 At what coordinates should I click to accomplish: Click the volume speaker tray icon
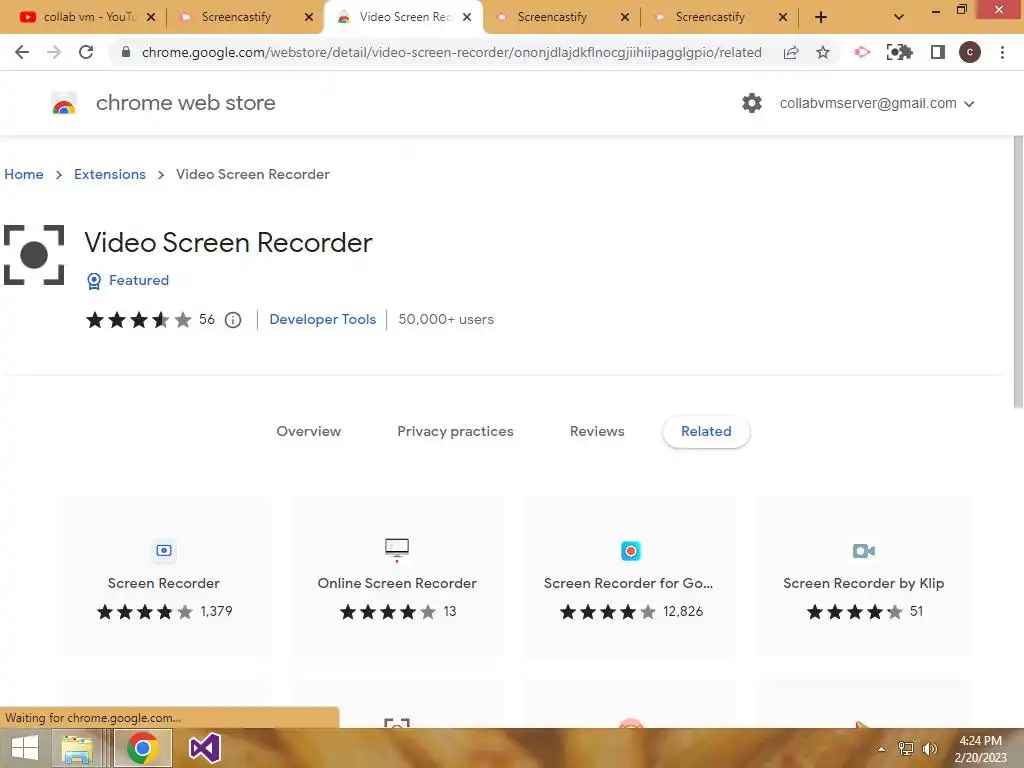point(930,749)
